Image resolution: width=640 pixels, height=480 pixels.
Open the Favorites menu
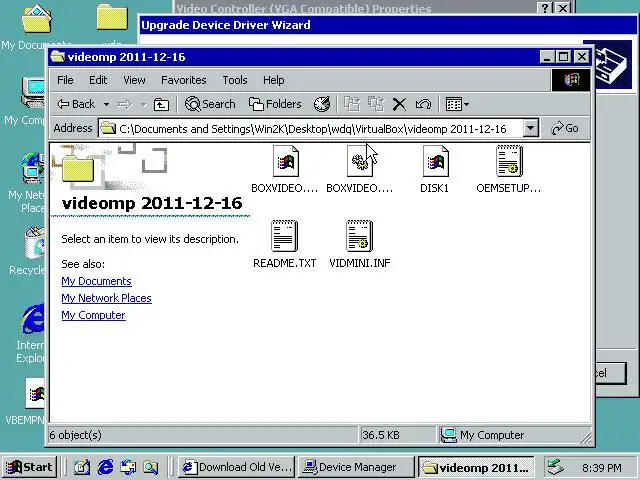tap(184, 80)
